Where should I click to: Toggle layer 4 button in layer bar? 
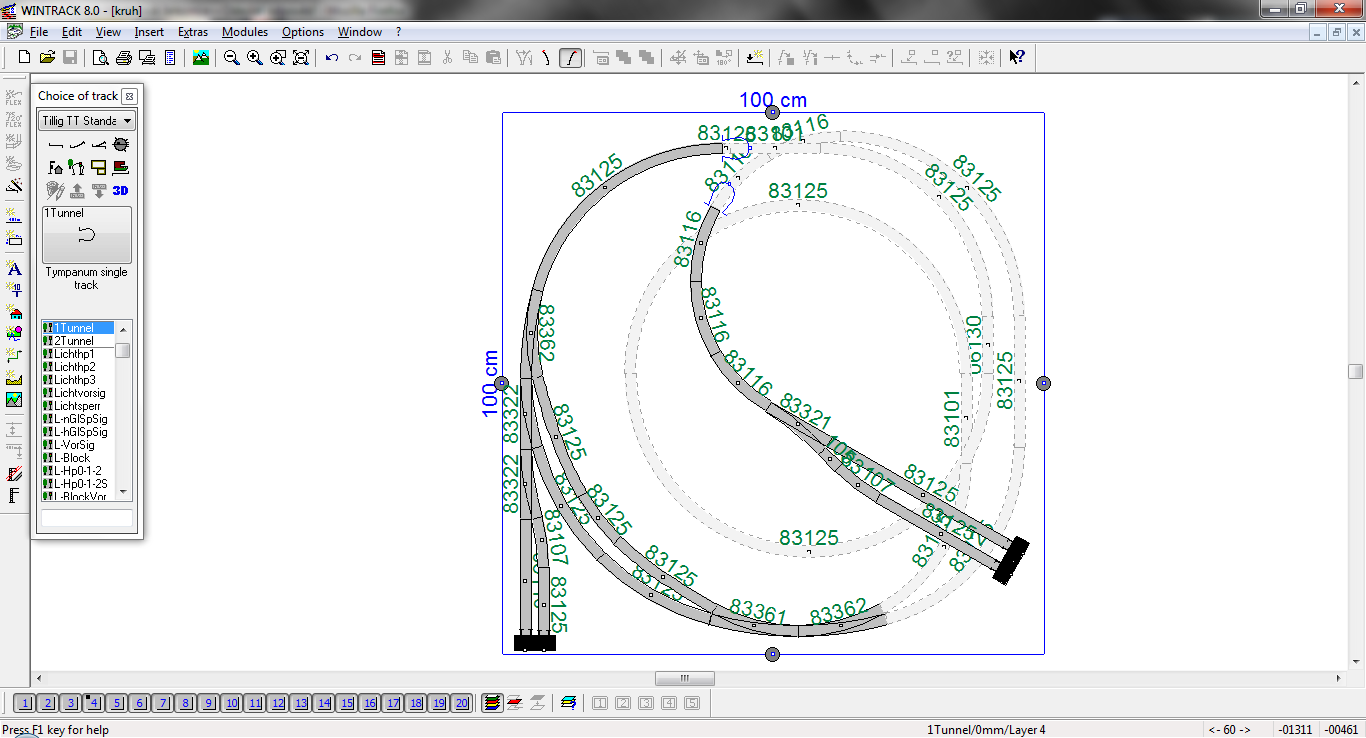[x=93, y=703]
